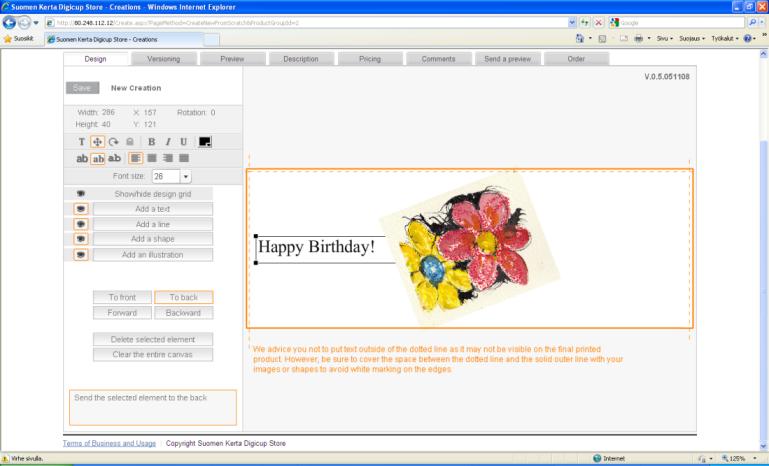
Task: Open Suosikit favorites star
Action: 19,38
